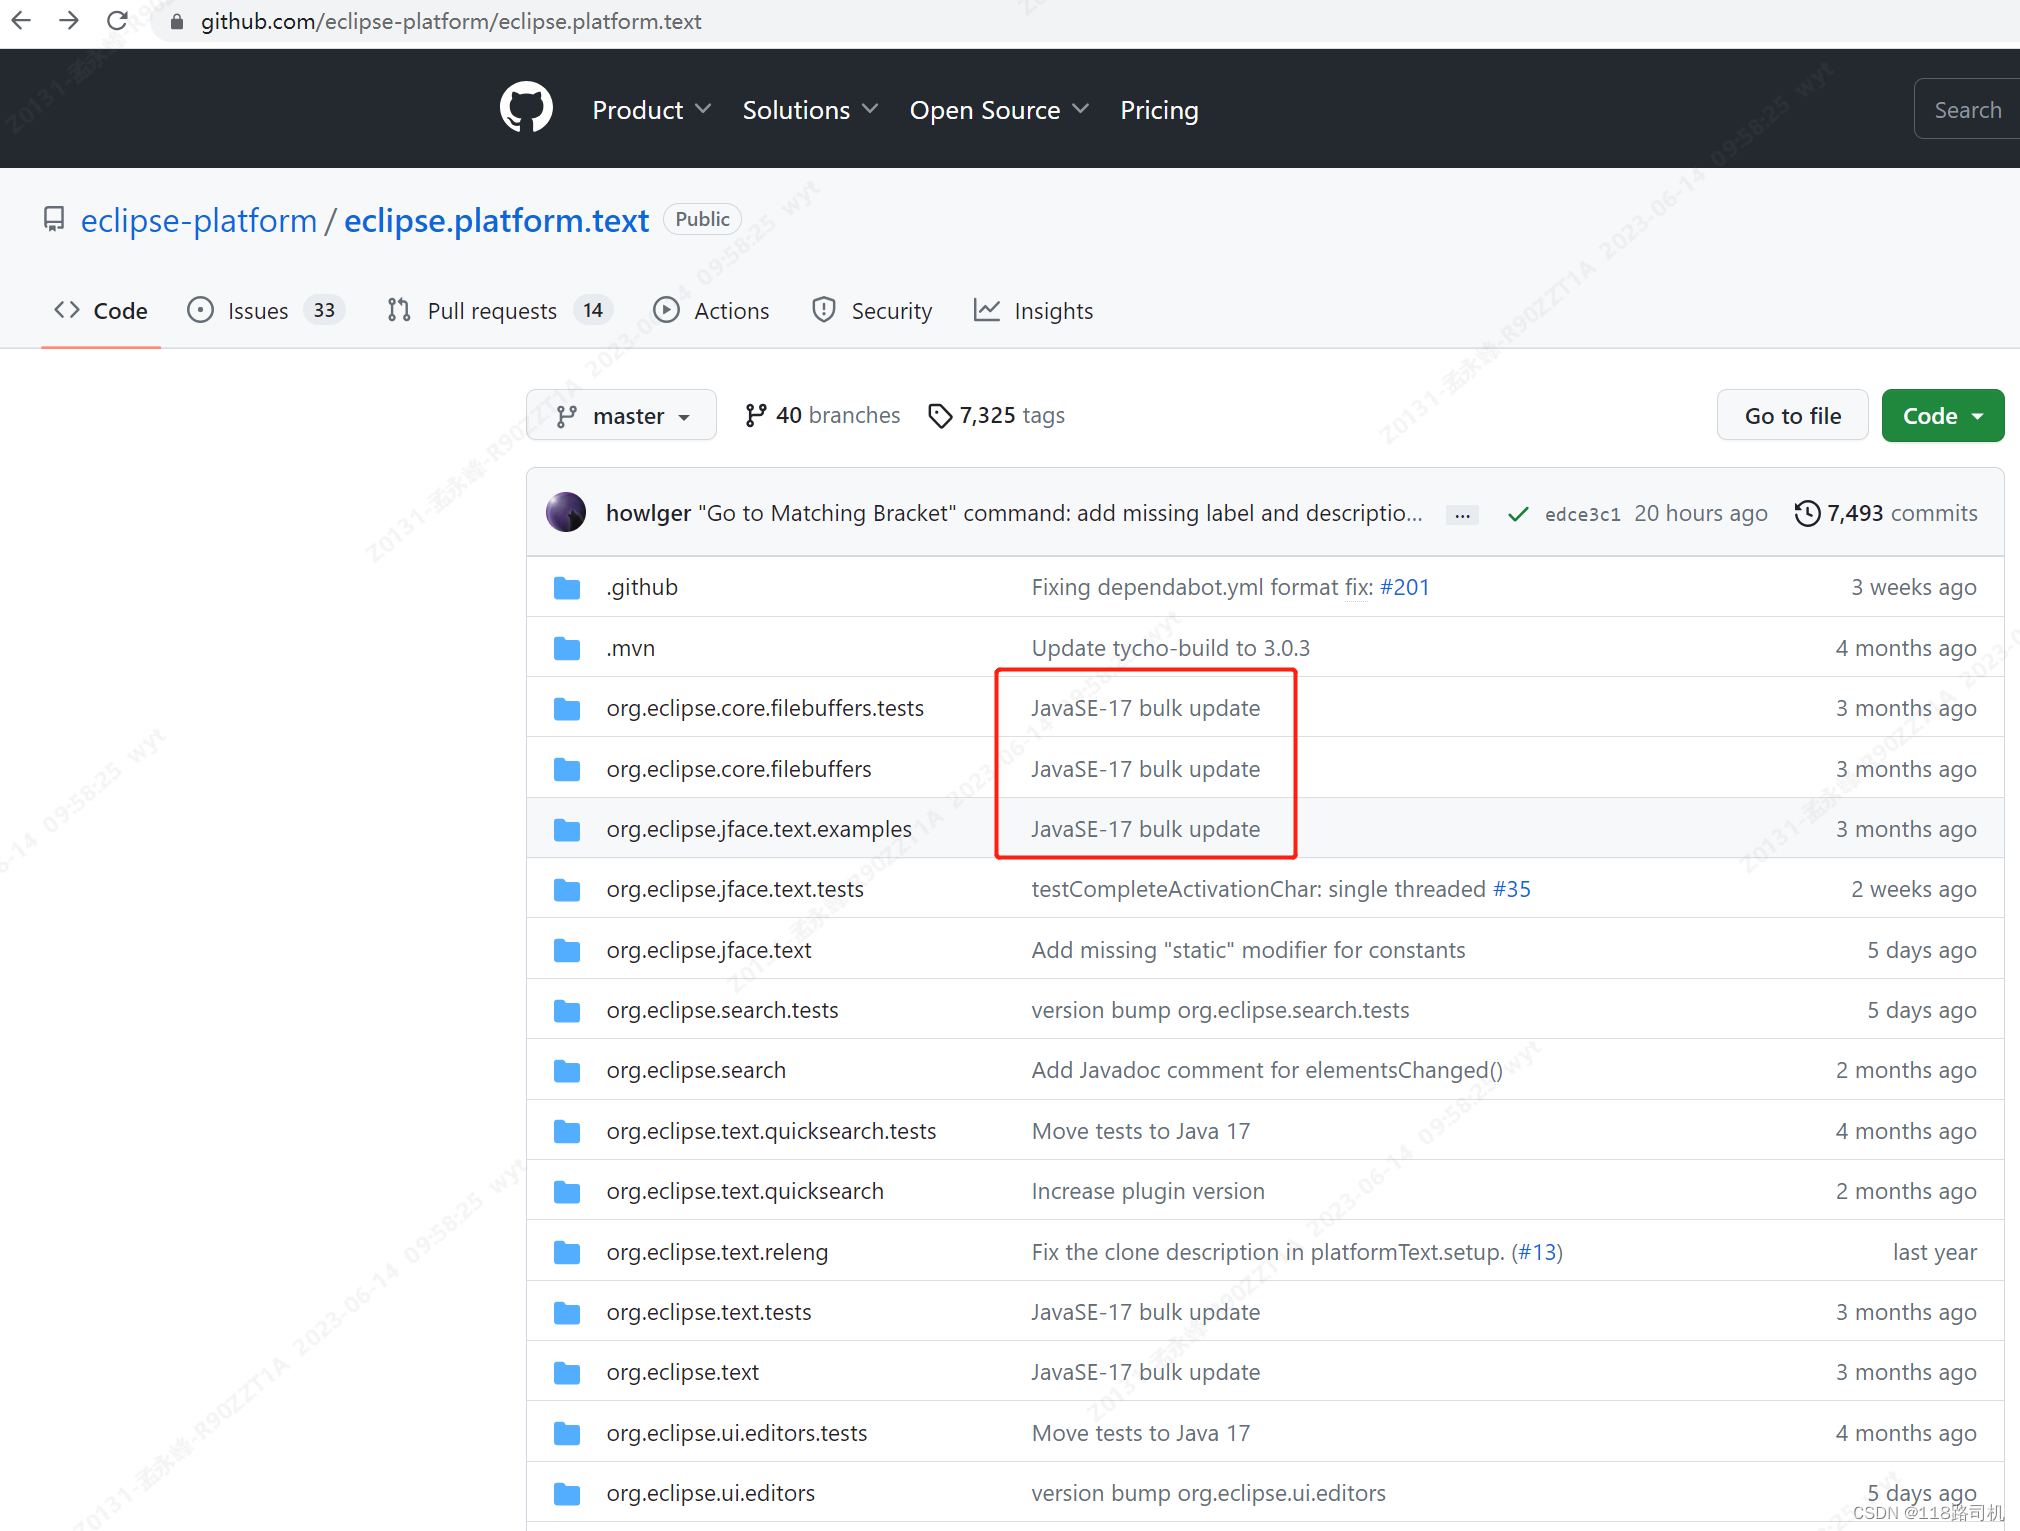Viewport: 2020px width, 1531px height.
Task: Open the eclipse.platform.text repository link
Action: coord(497,220)
